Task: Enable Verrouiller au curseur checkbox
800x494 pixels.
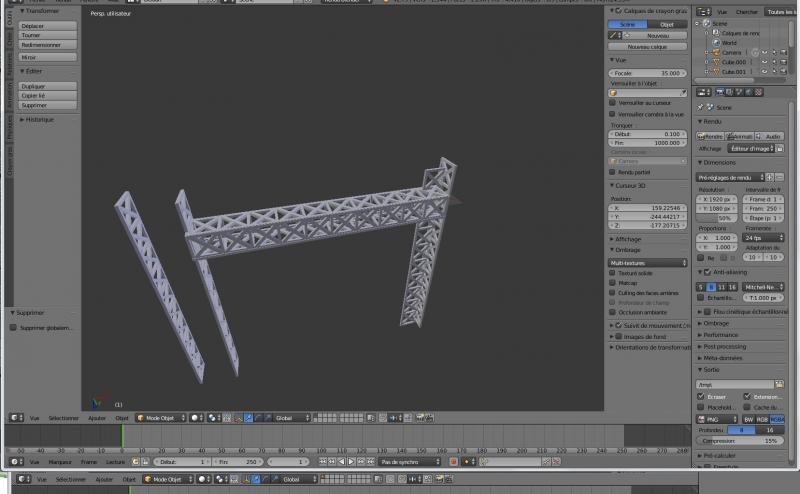Action: click(613, 103)
